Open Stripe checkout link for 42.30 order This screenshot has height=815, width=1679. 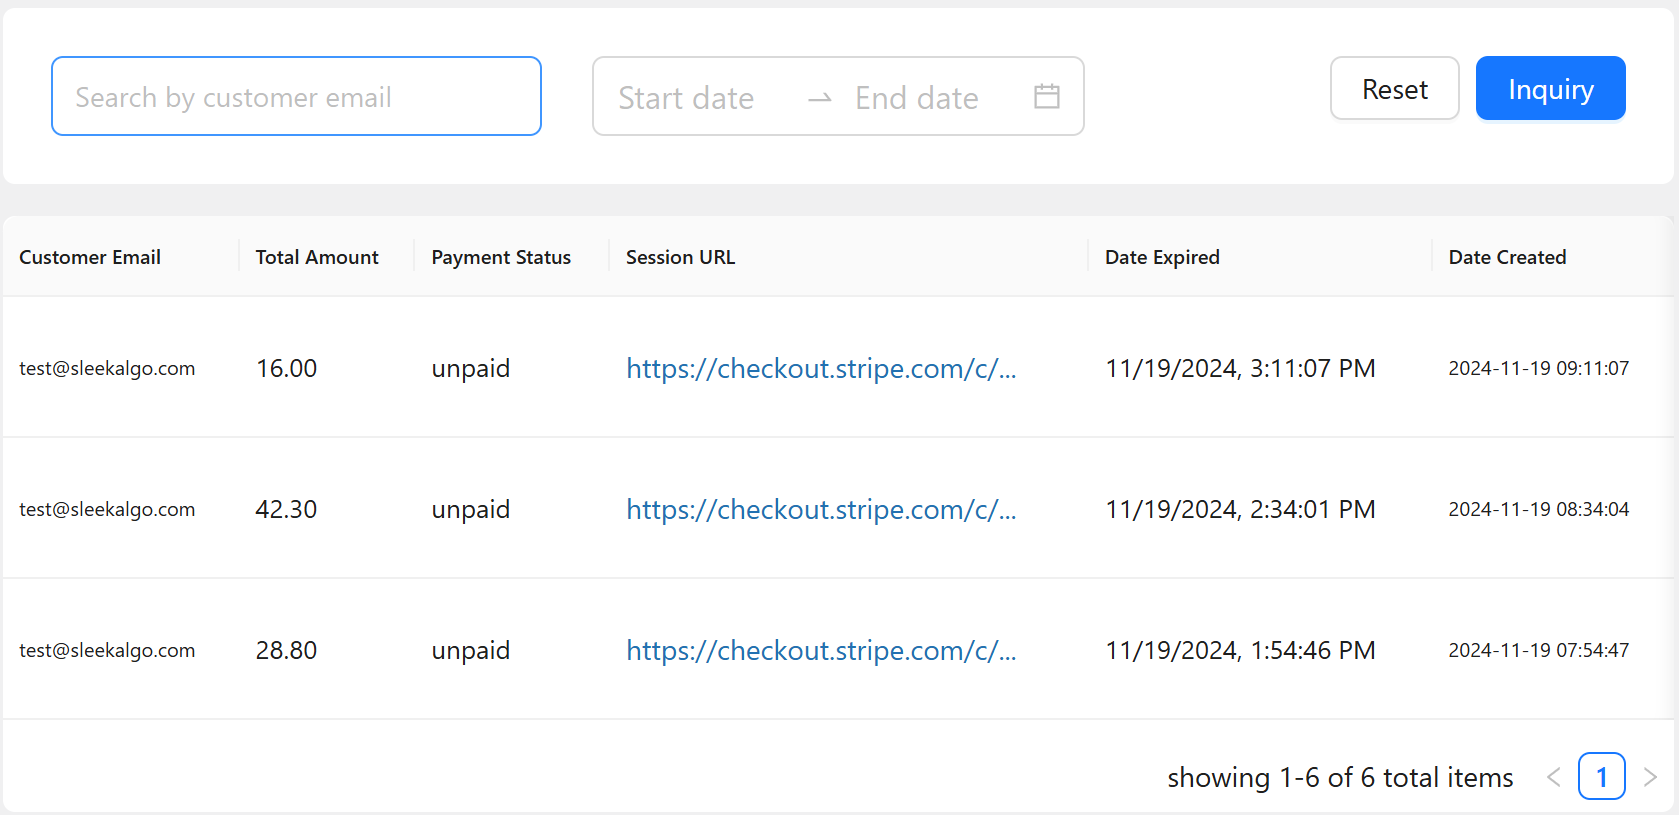[821, 509]
